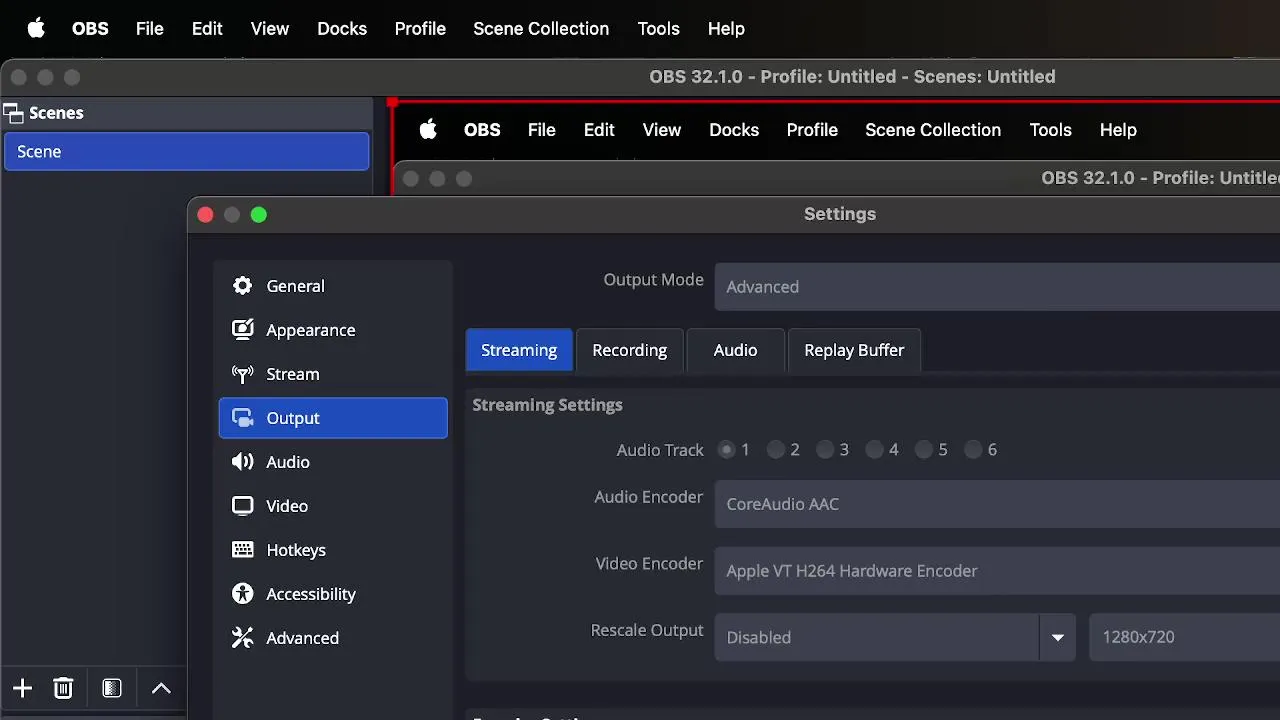Click the Audio speaker icon in sidebar

point(242,462)
